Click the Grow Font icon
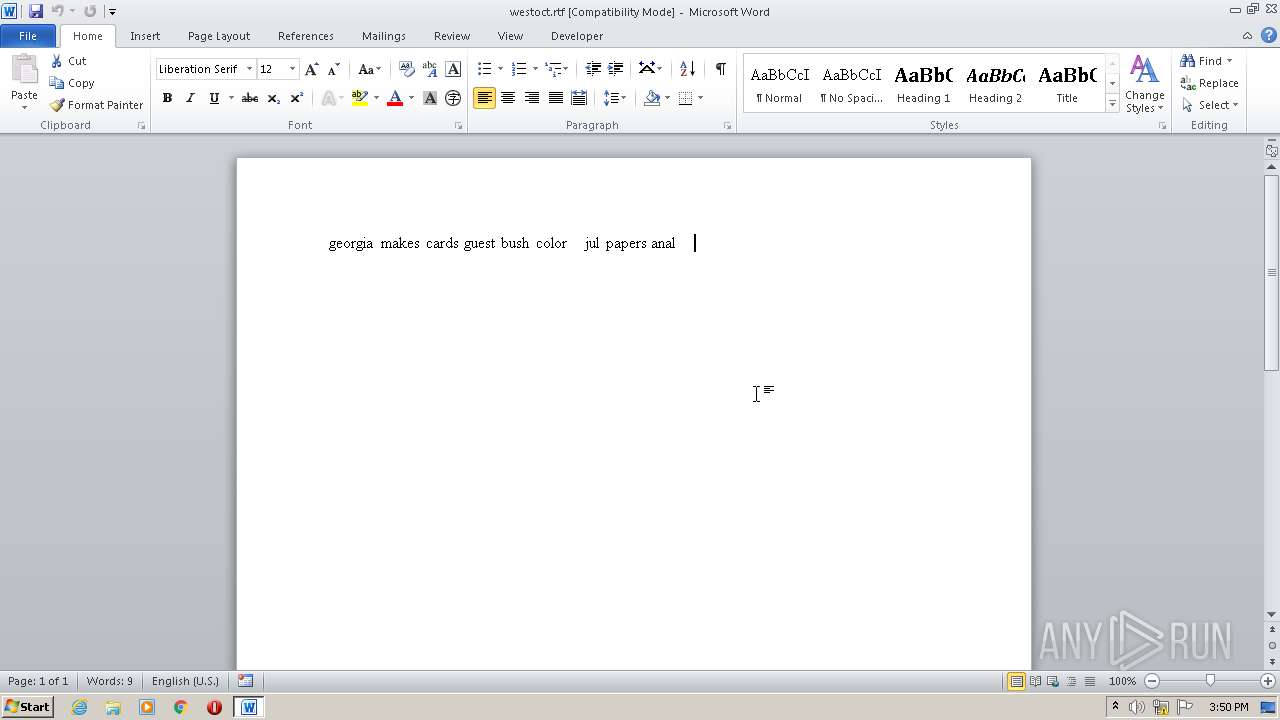 (312, 69)
